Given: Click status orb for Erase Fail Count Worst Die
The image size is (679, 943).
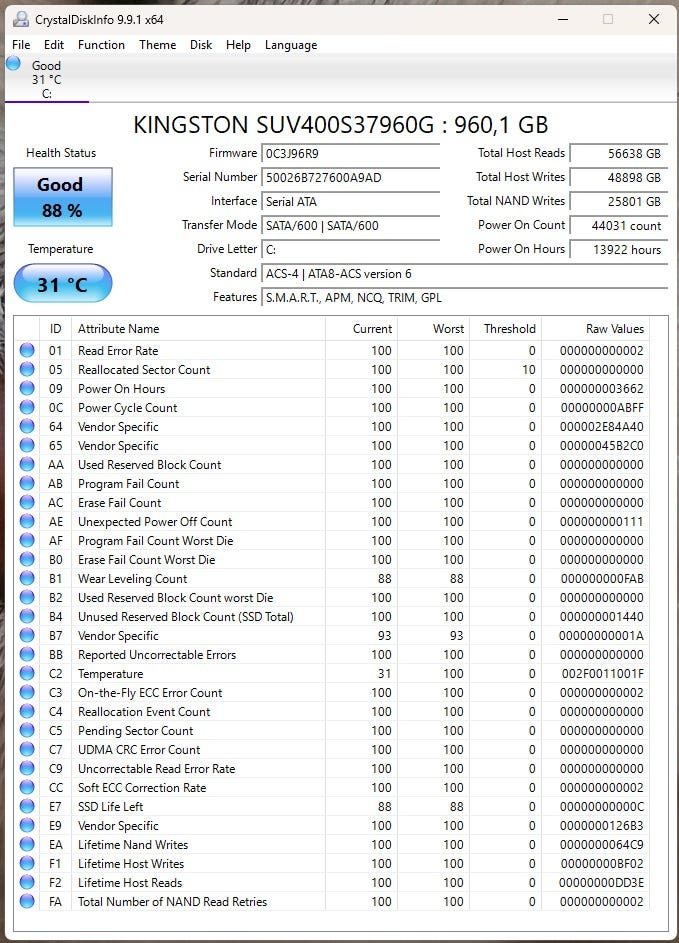Looking at the screenshot, I should point(27,559).
